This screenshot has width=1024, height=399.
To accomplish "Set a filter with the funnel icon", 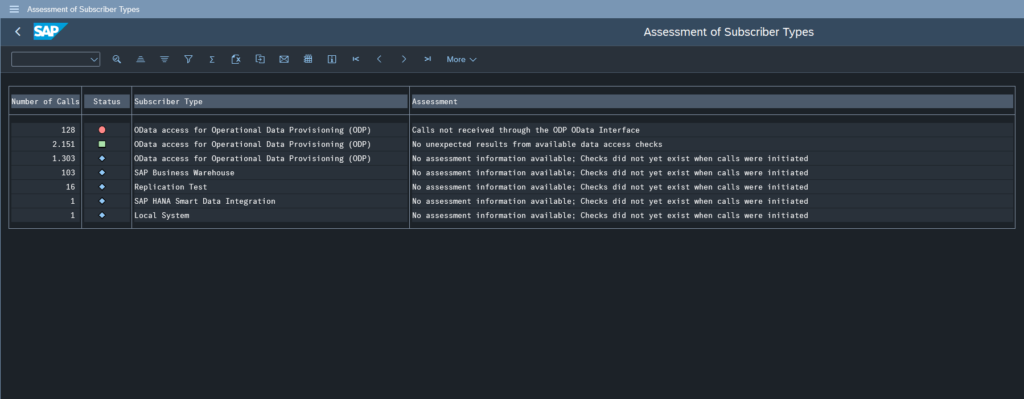I will (x=188, y=59).
